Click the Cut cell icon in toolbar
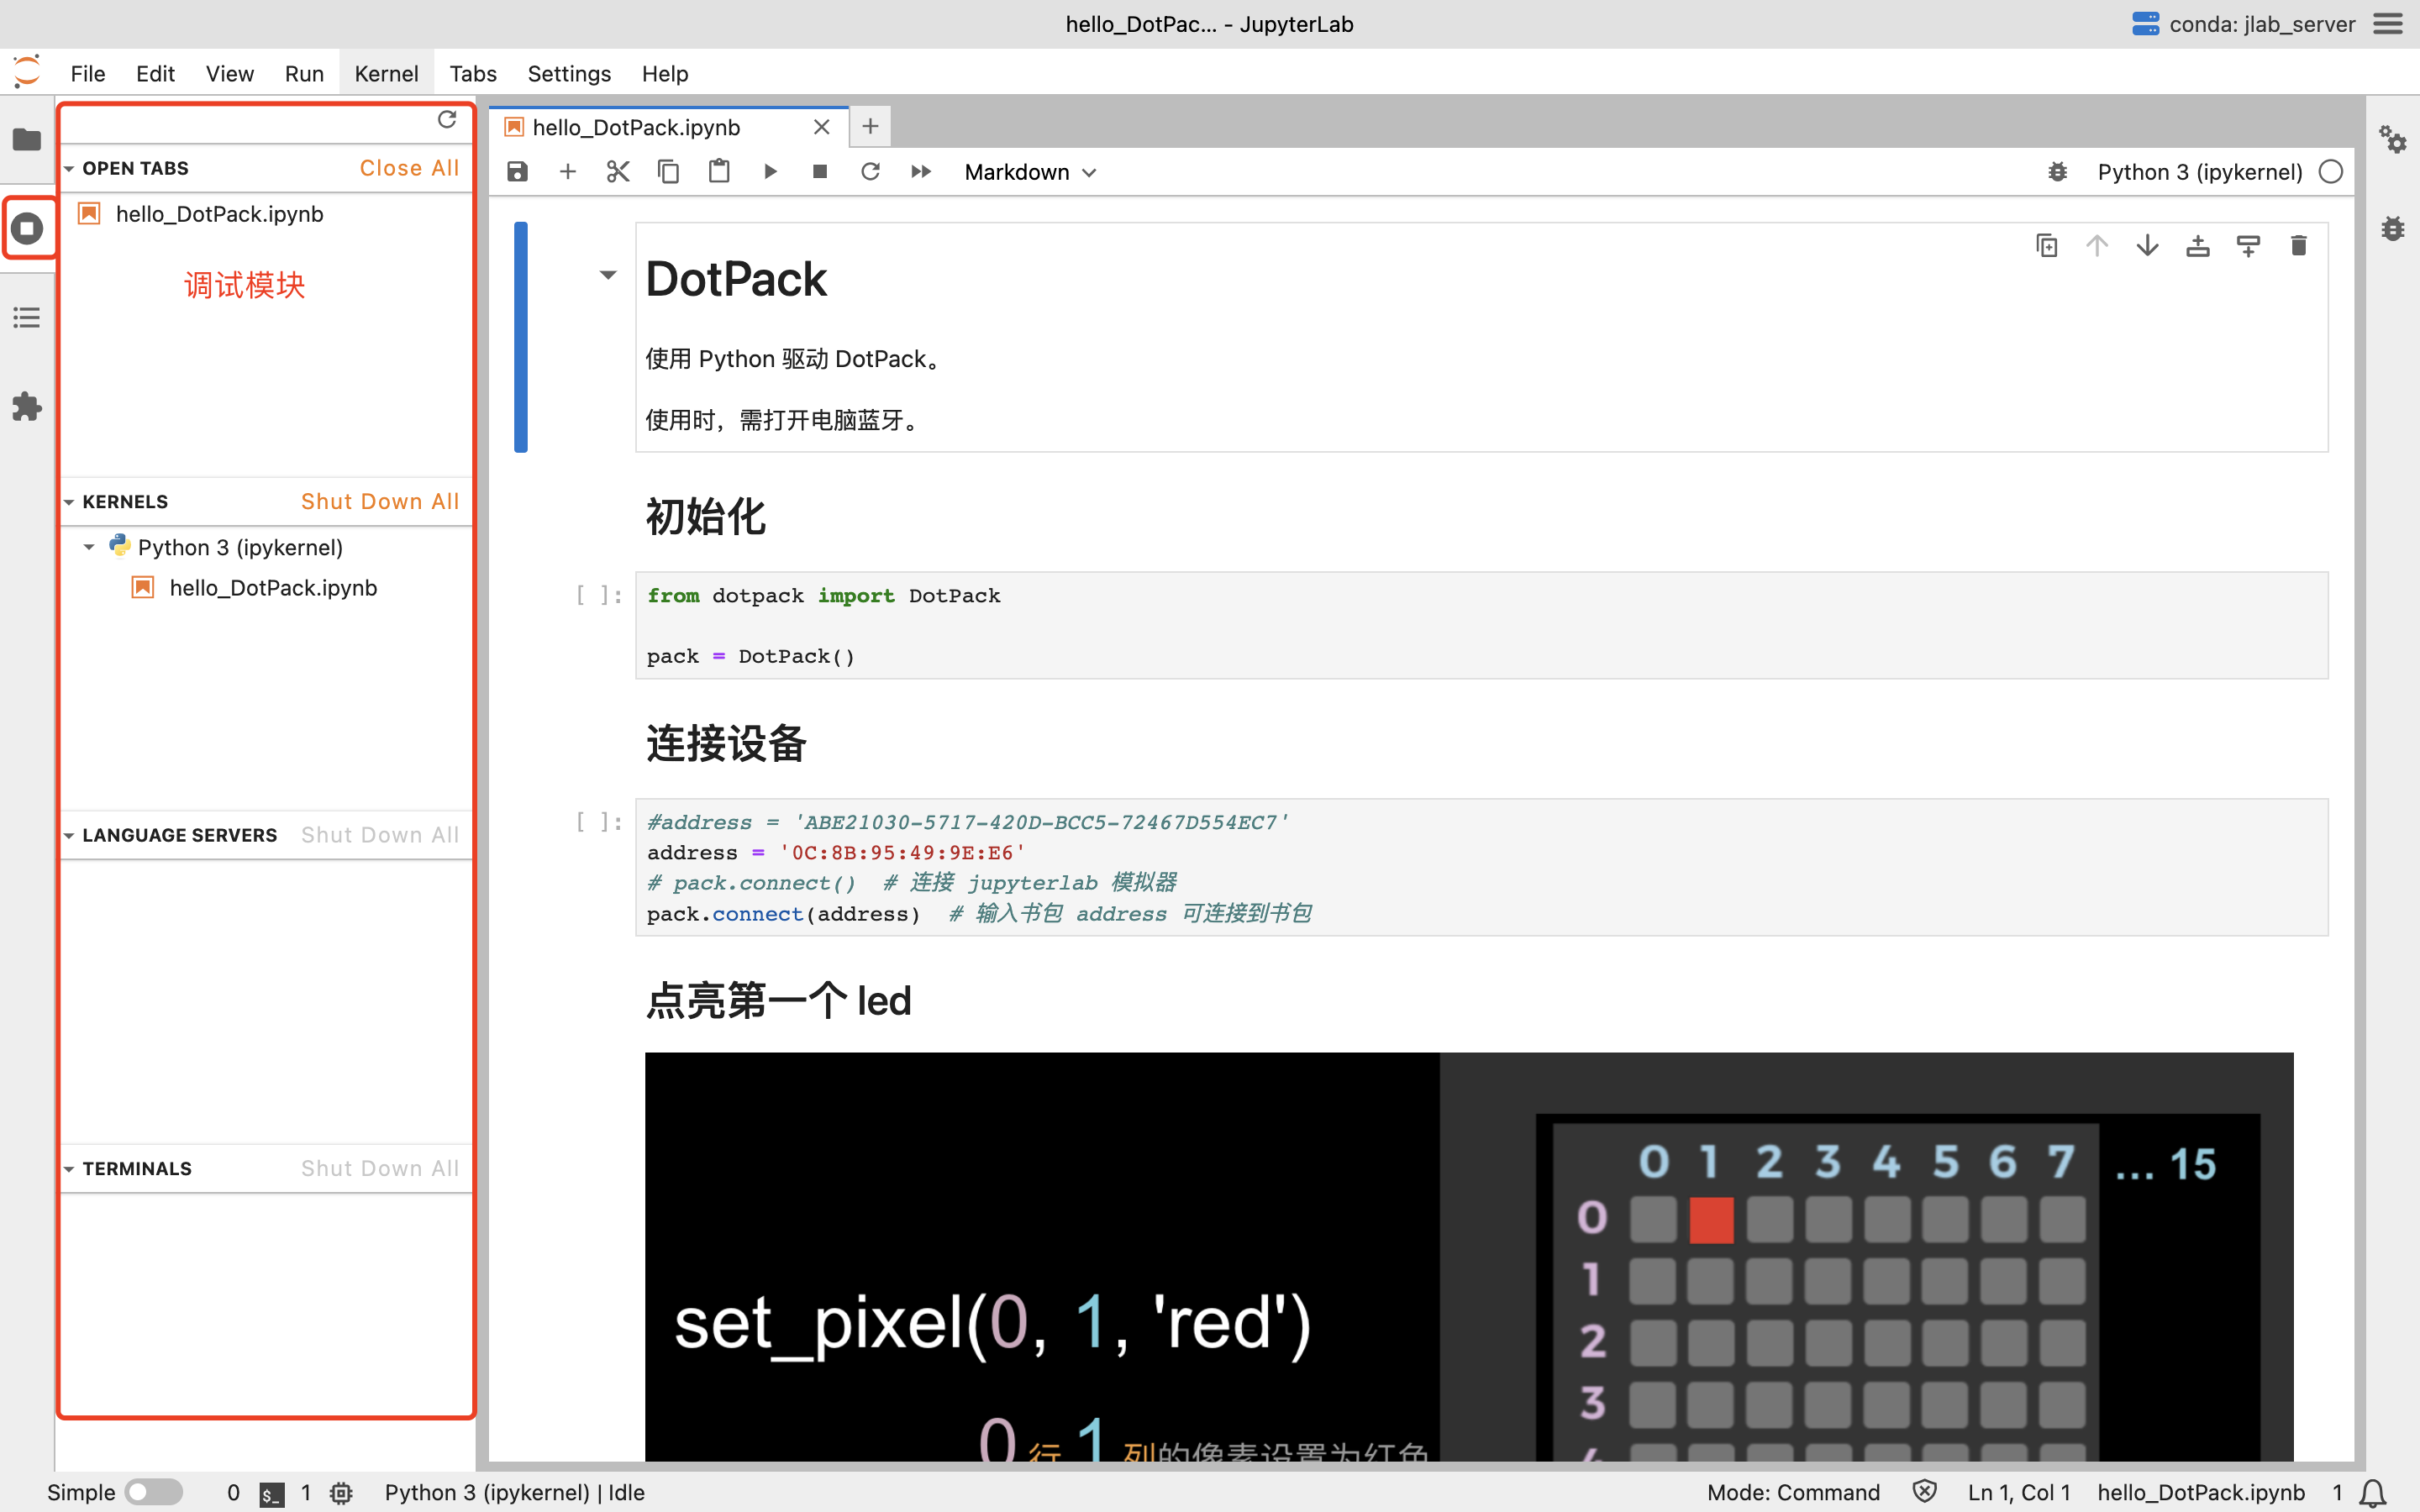Screen dimensions: 2420x1512 pos(617,171)
